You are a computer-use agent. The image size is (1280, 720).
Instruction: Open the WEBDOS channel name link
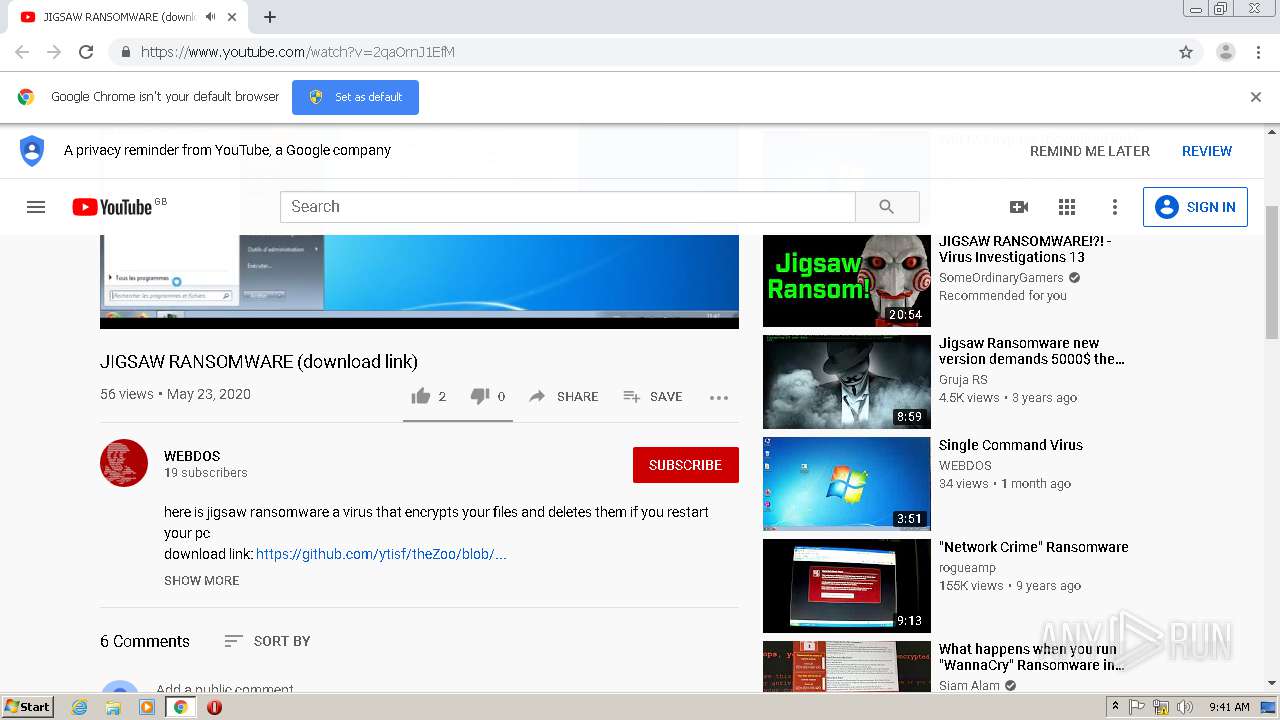coord(192,456)
